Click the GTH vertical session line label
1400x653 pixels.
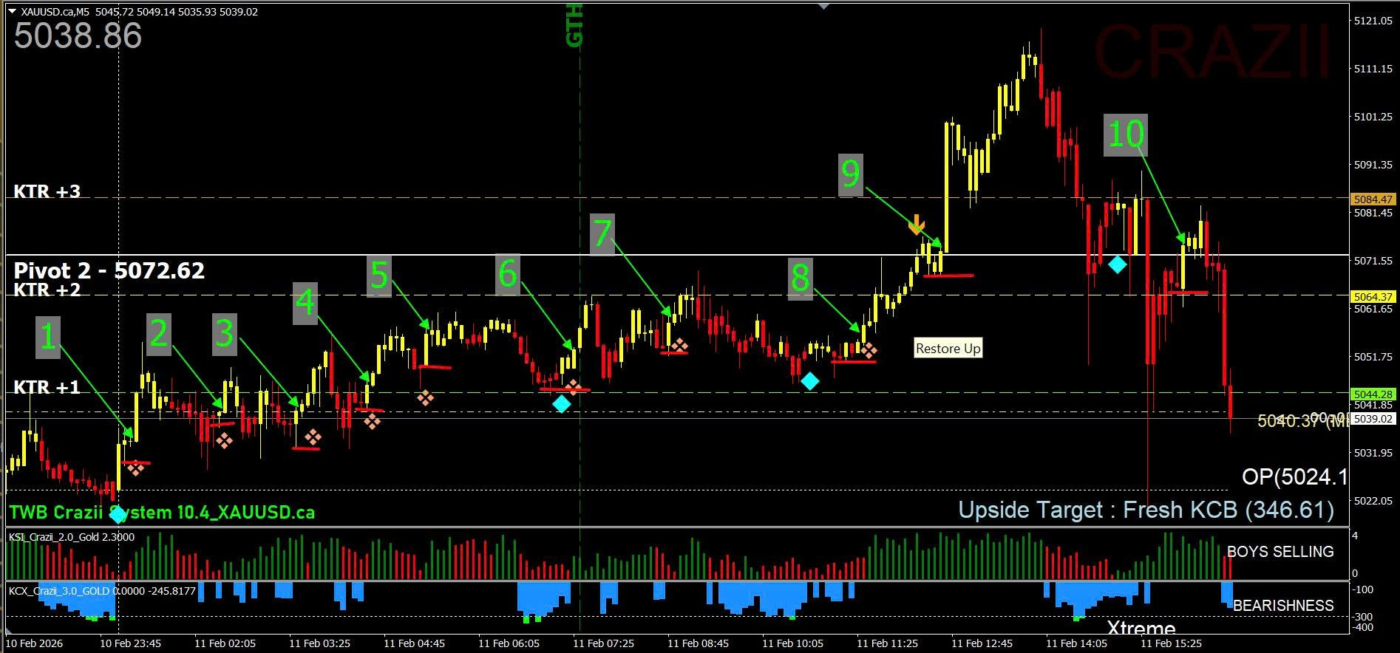575,25
